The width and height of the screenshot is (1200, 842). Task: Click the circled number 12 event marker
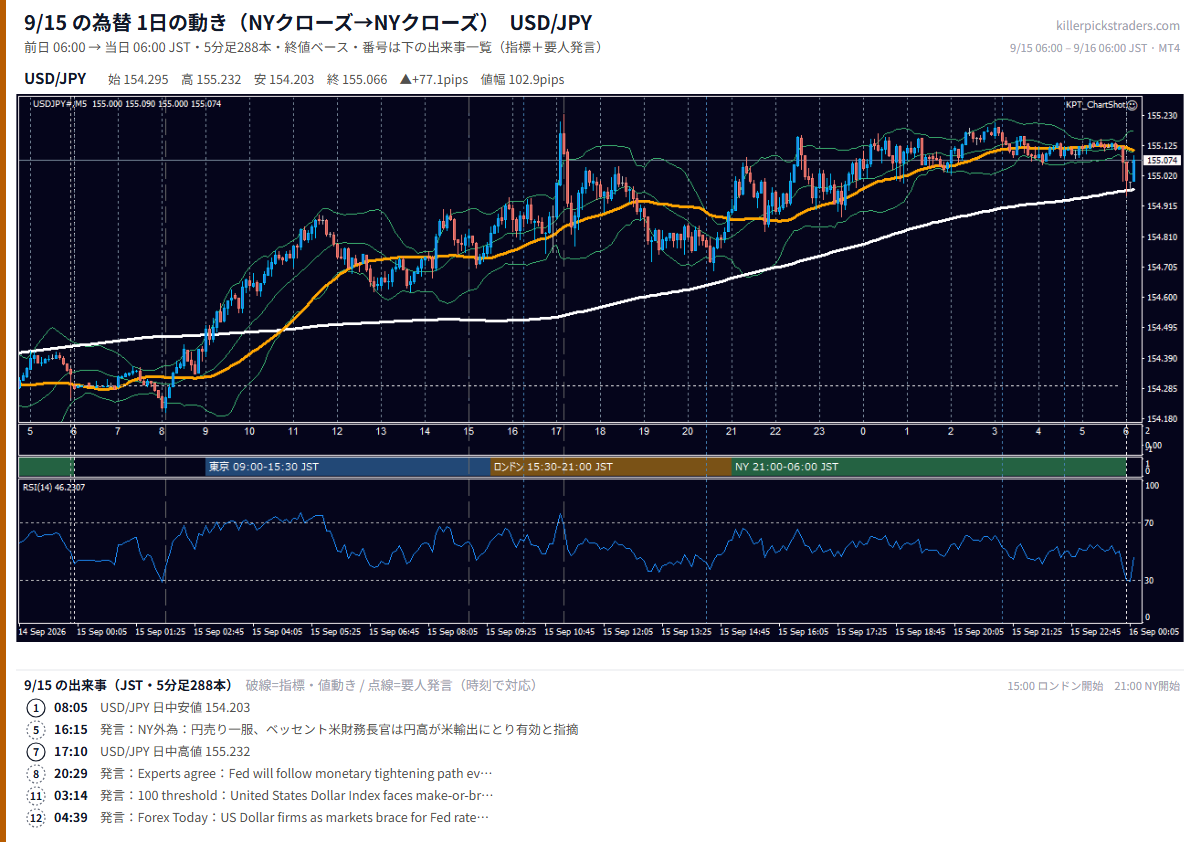[x=36, y=818]
